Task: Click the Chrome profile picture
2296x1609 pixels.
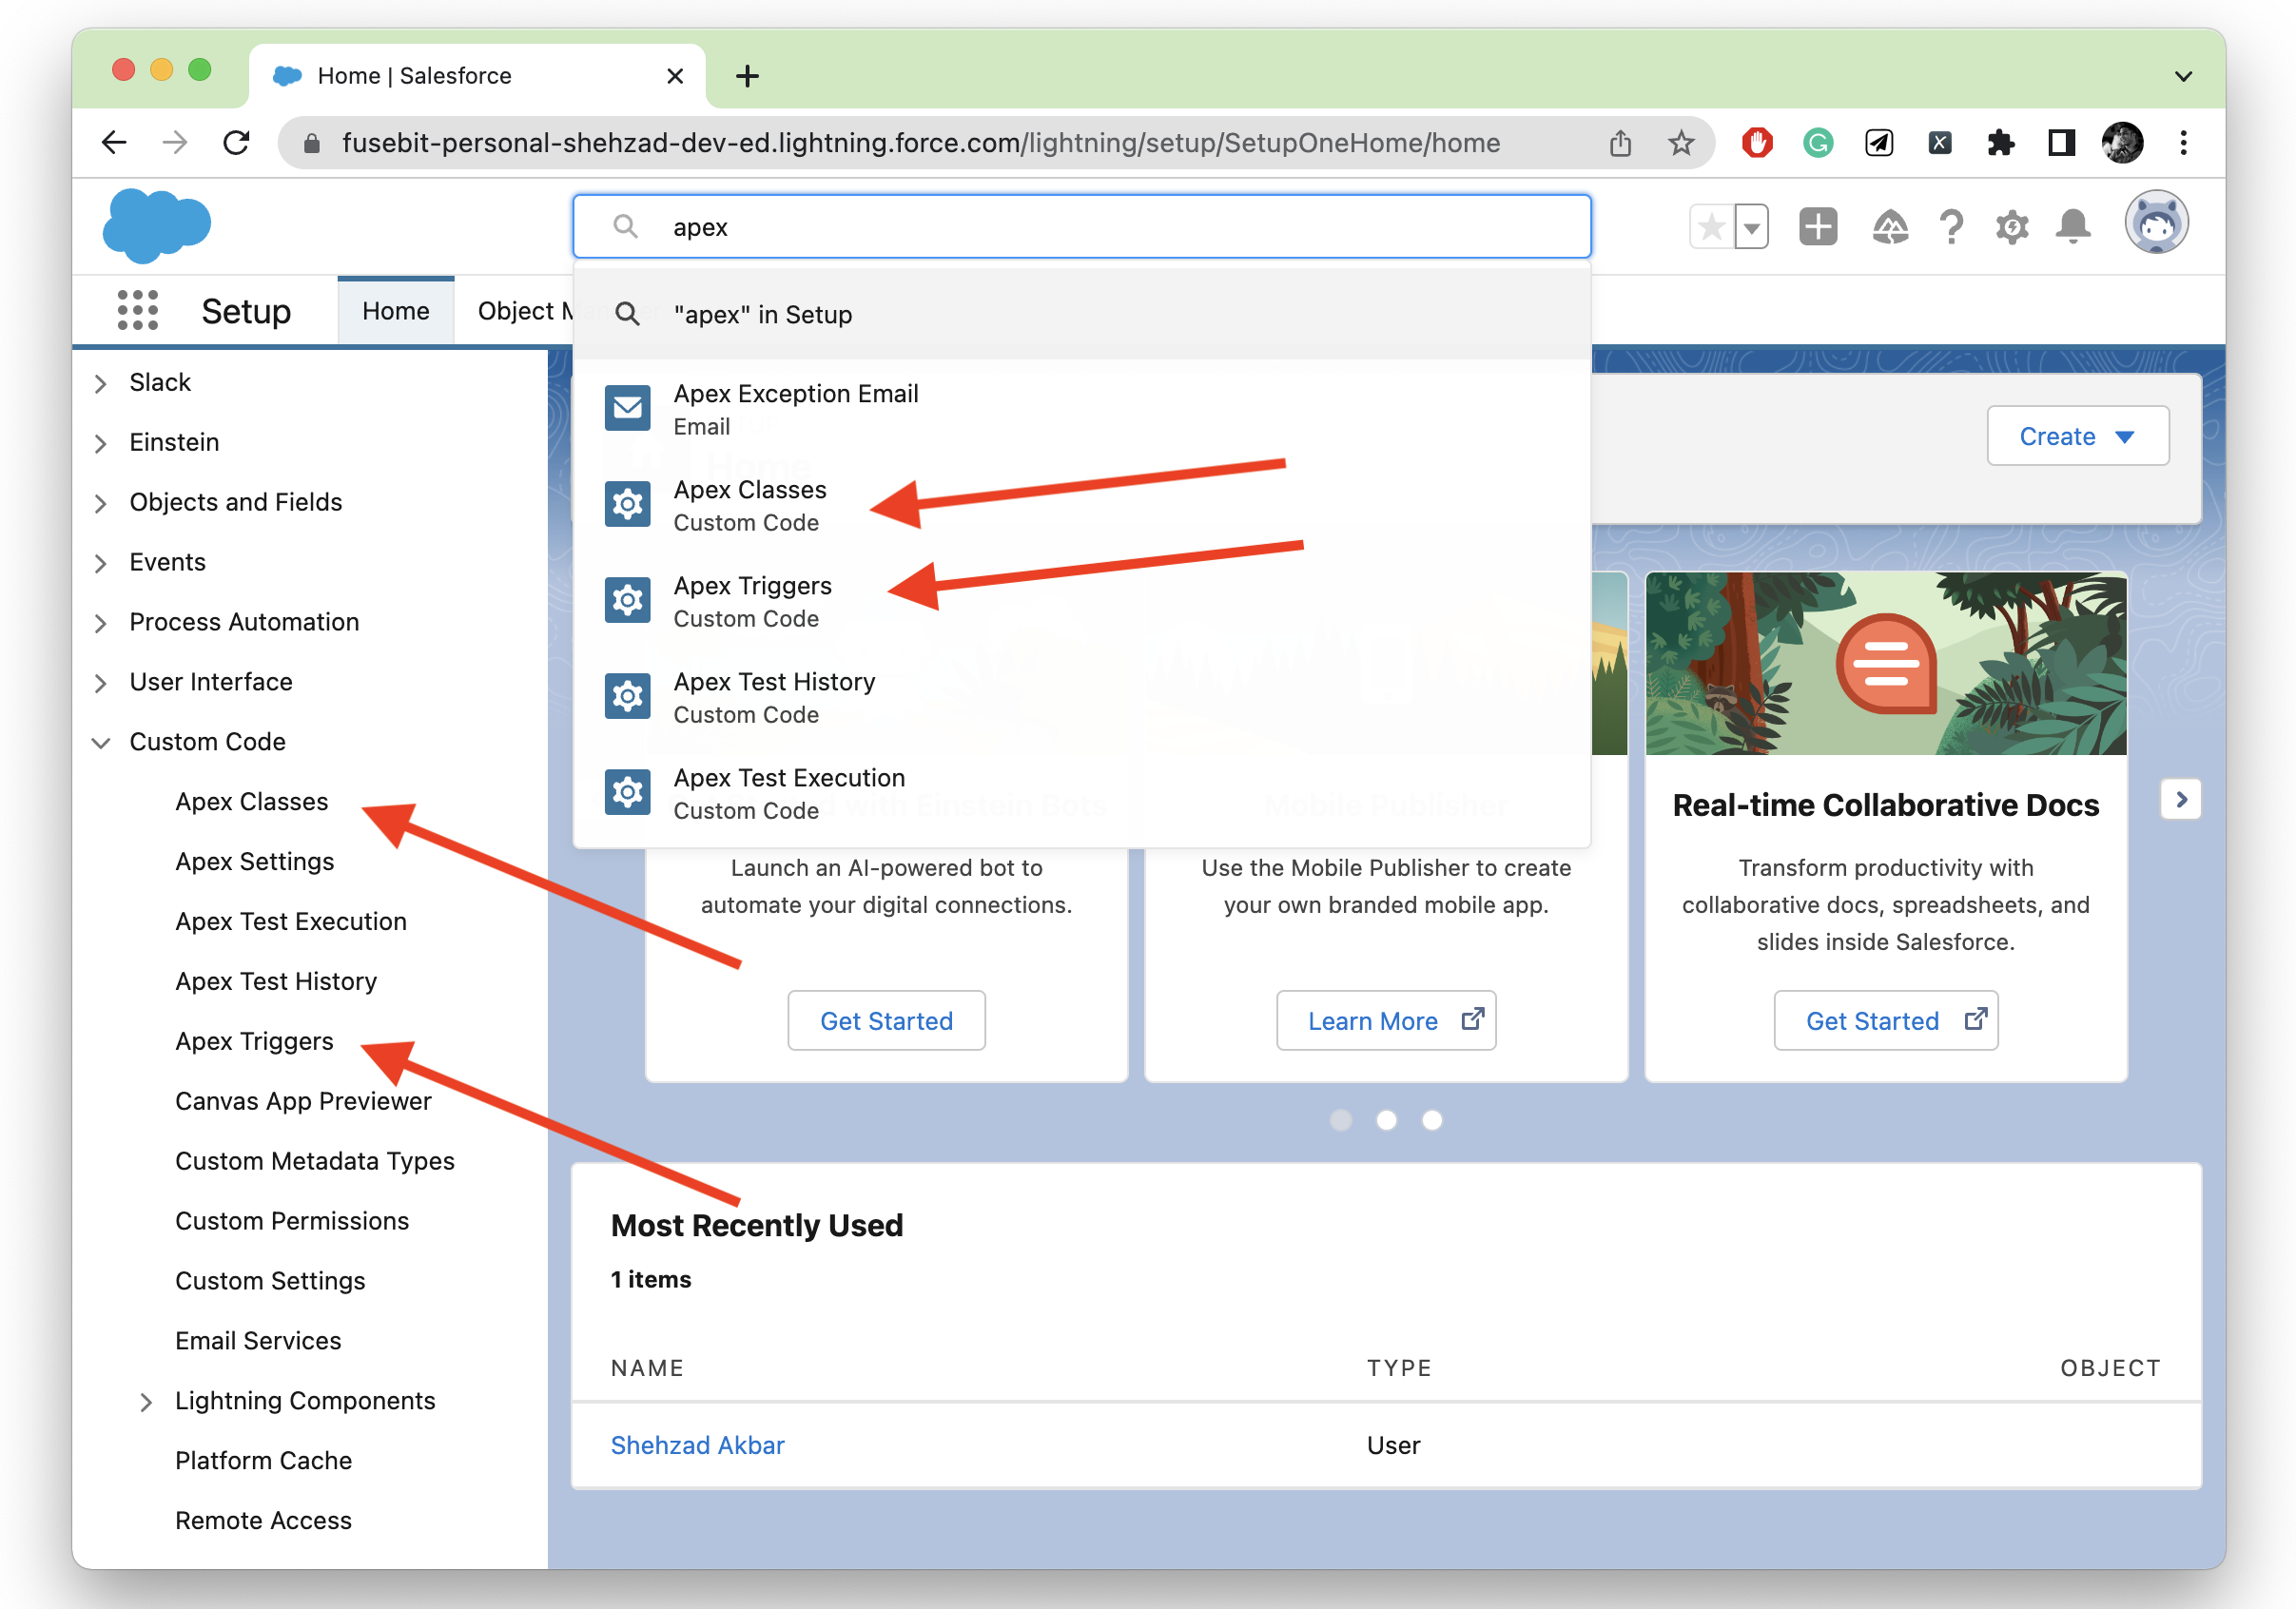Action: click(x=2121, y=143)
